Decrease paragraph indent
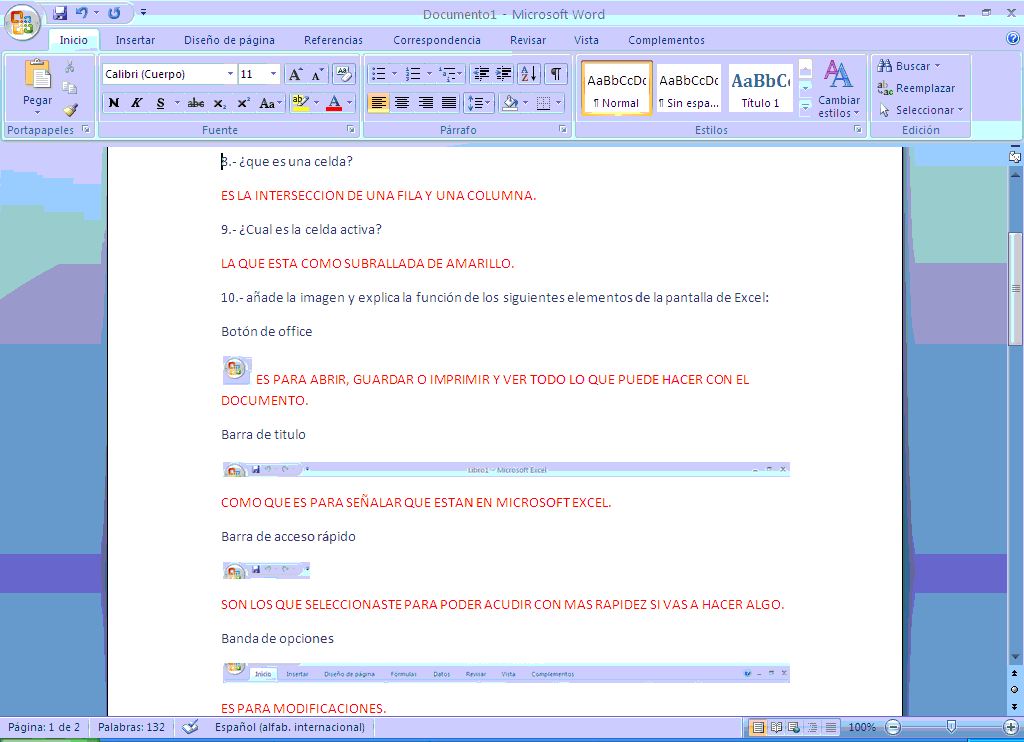 [481, 74]
